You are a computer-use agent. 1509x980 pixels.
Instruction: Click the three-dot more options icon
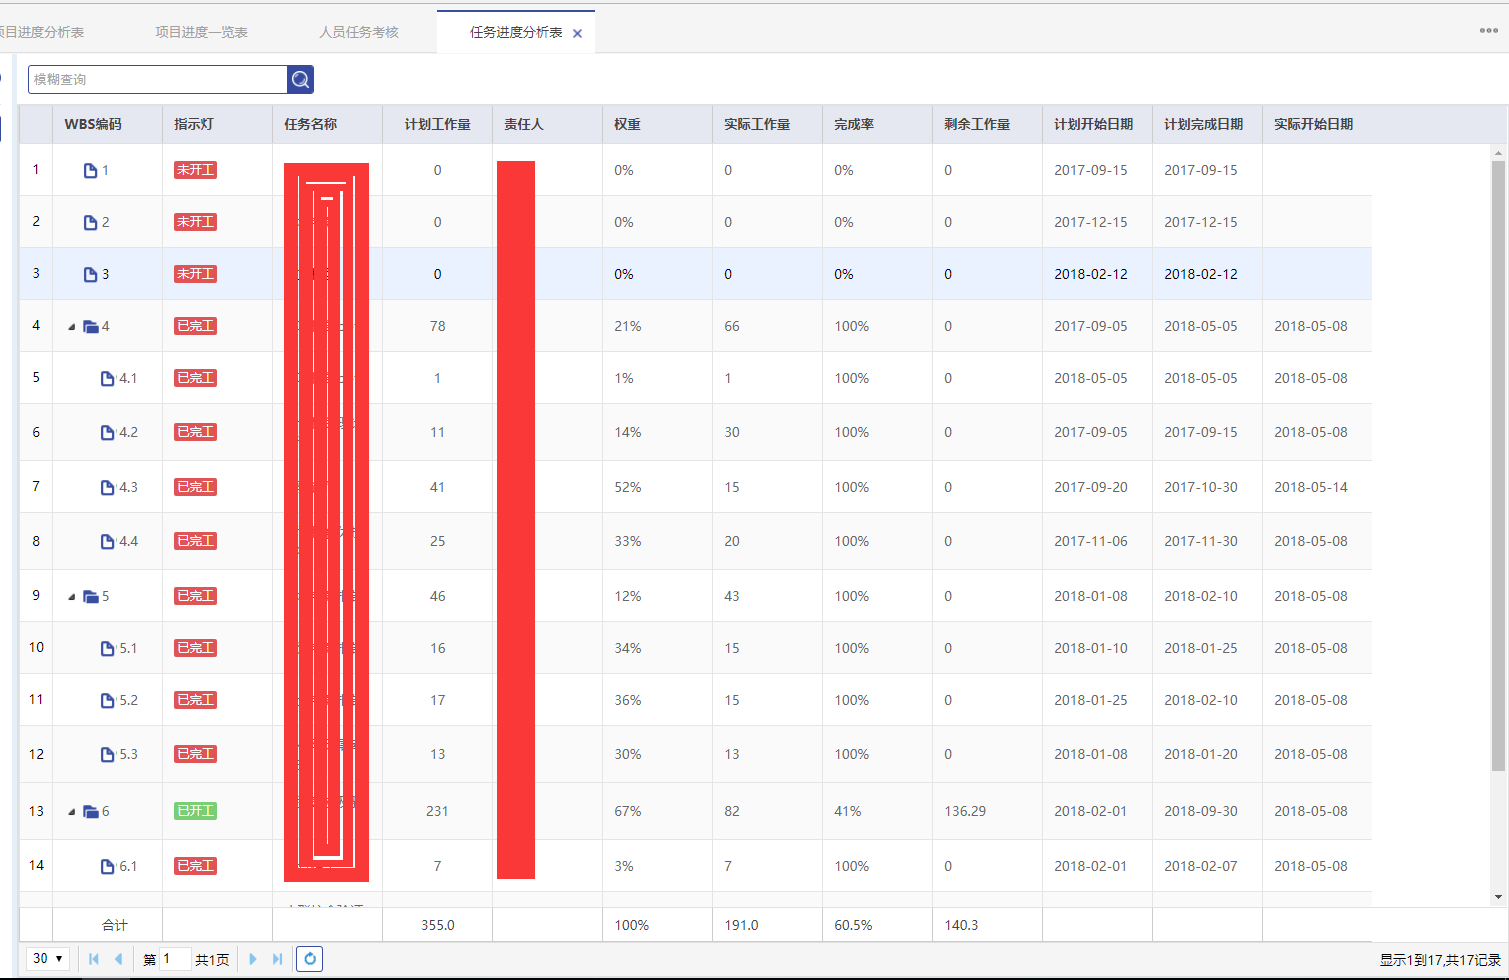1488,30
